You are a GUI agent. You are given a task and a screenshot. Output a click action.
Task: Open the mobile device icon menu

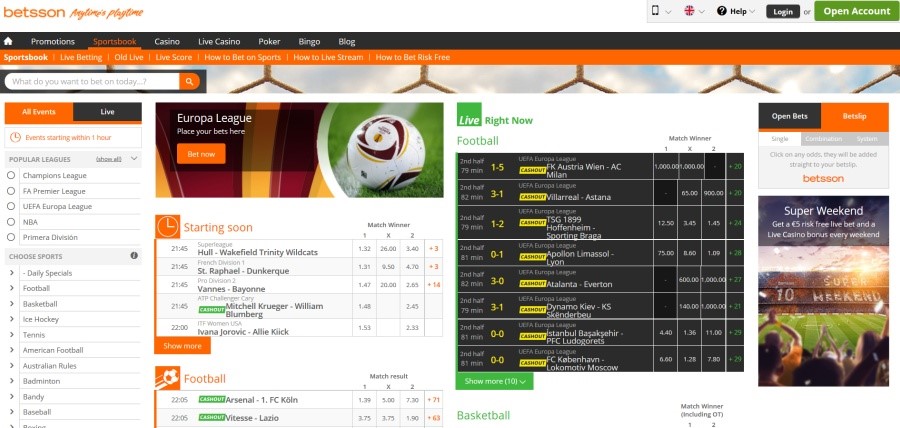pos(655,11)
